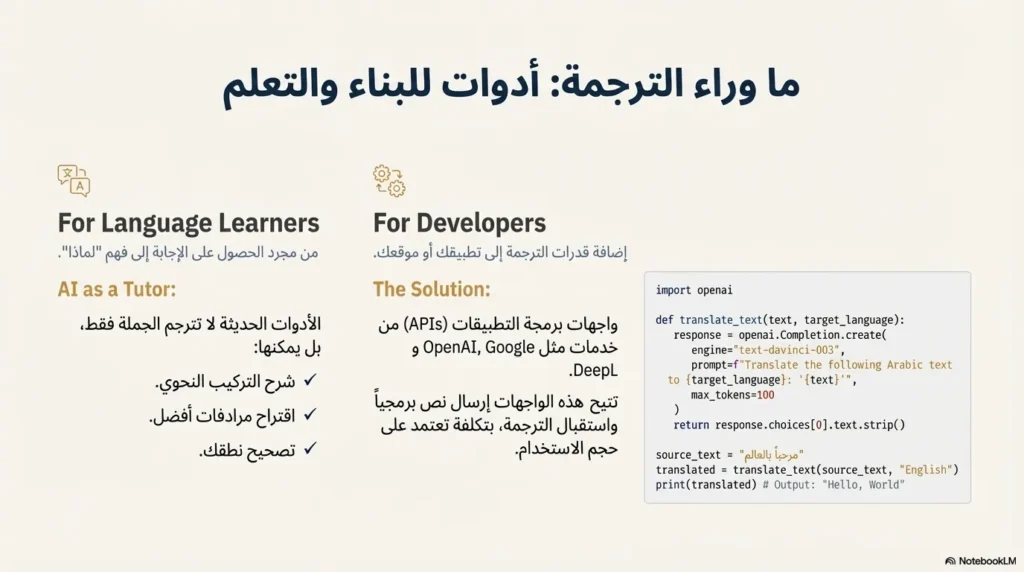Image resolution: width=1024 pixels, height=572 pixels.
Task: Click the return response.choices code line
Action: tap(790, 425)
